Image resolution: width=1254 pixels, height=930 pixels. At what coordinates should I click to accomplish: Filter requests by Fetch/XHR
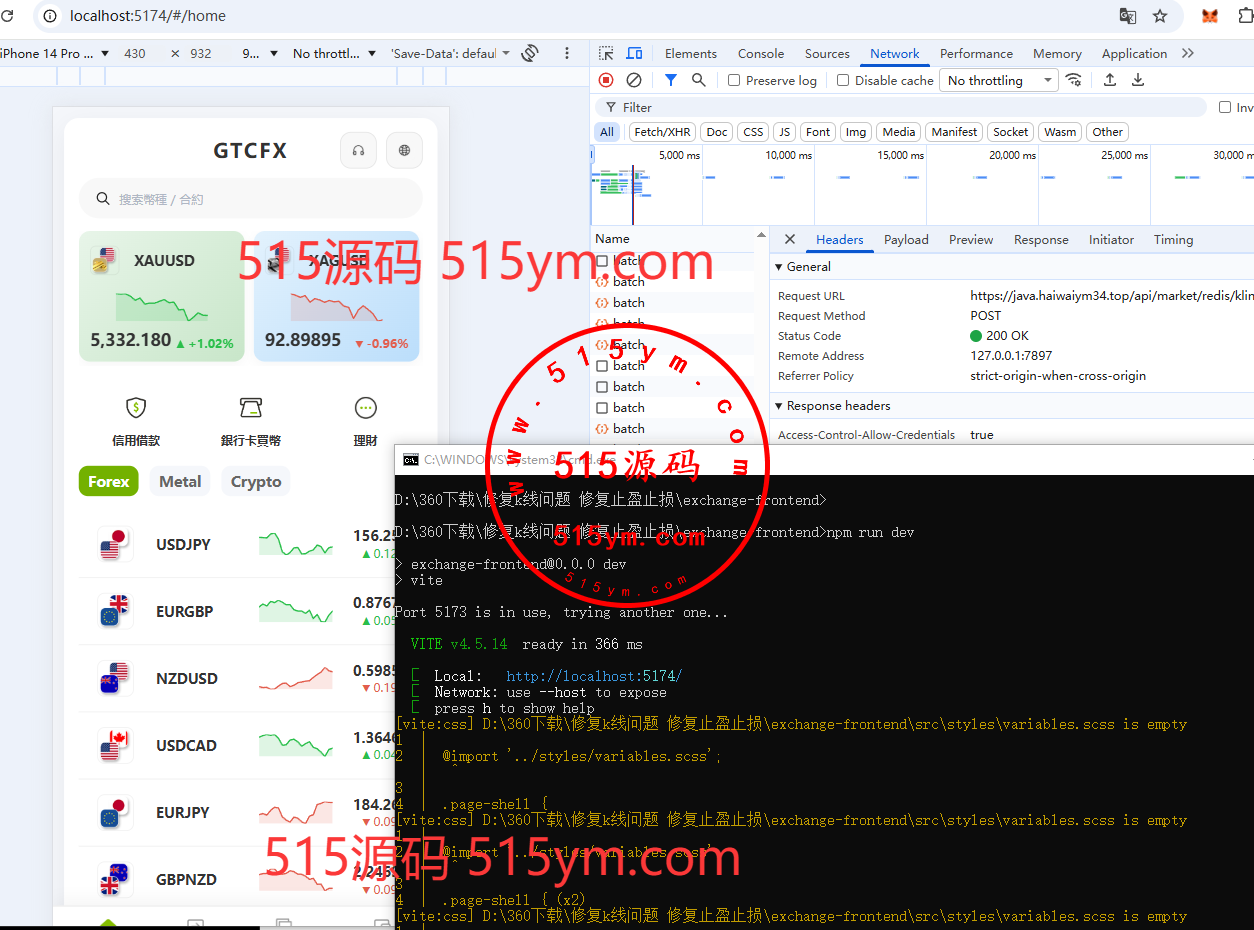point(662,132)
